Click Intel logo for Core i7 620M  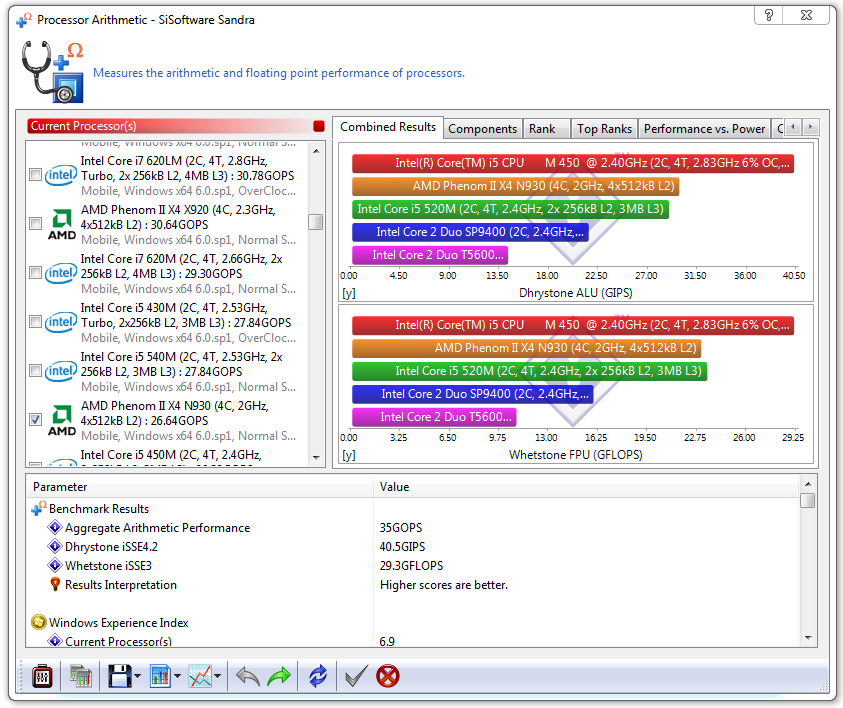pos(61,273)
